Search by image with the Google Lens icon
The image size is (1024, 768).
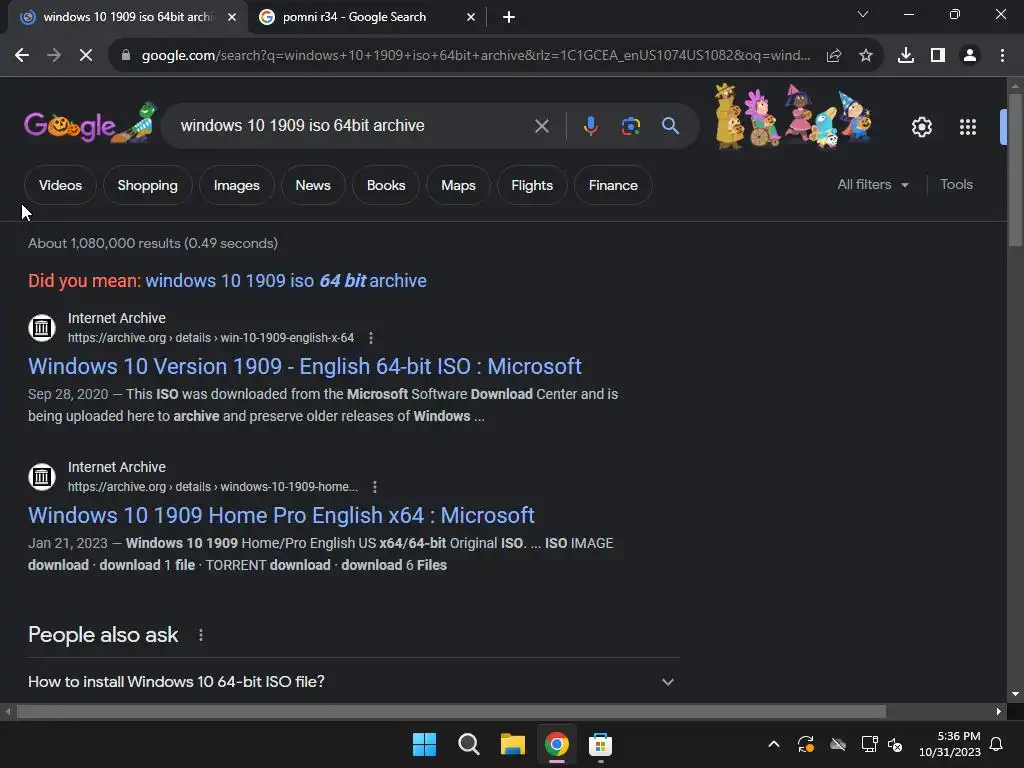click(x=630, y=126)
